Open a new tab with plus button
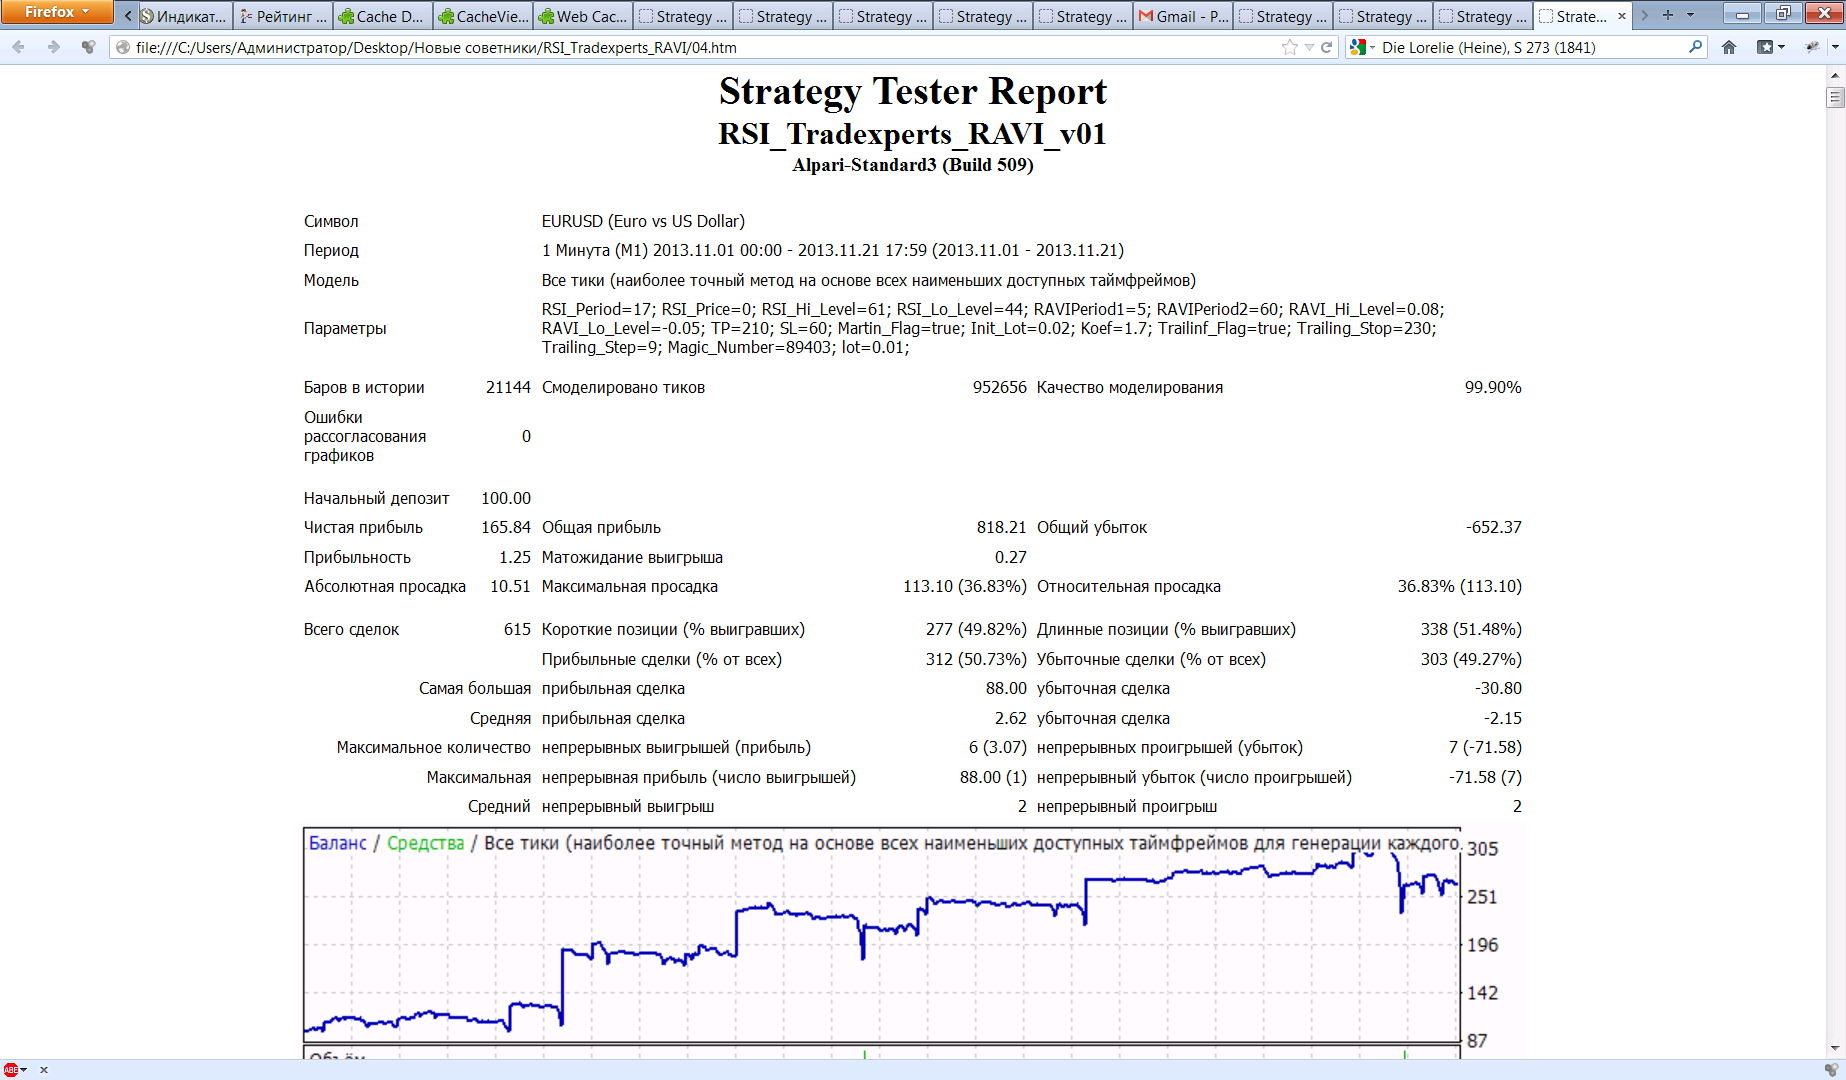Image resolution: width=1846 pixels, height=1080 pixels. [x=1667, y=15]
